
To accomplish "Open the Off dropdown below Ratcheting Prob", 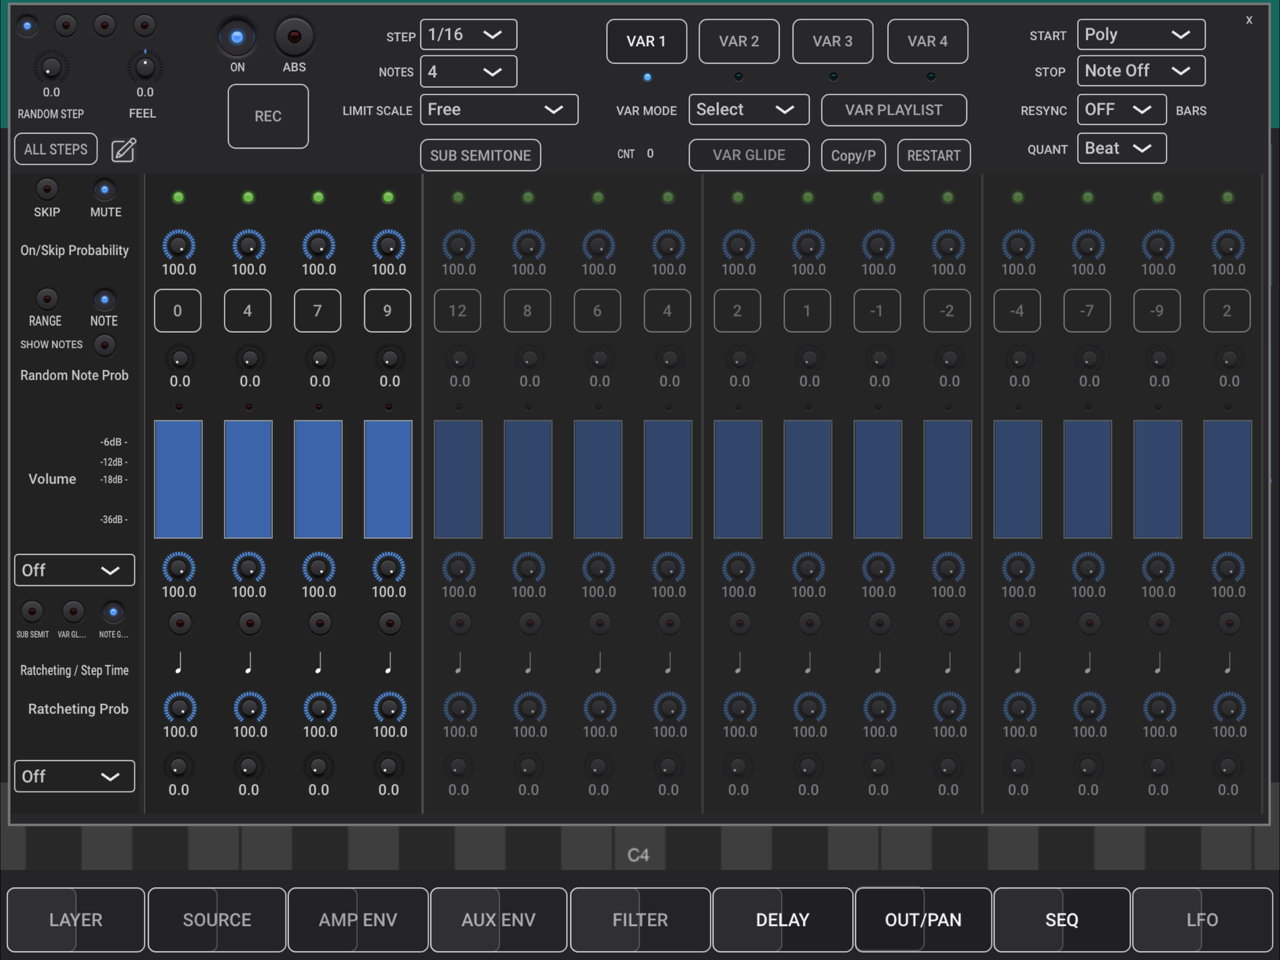I will [x=74, y=776].
